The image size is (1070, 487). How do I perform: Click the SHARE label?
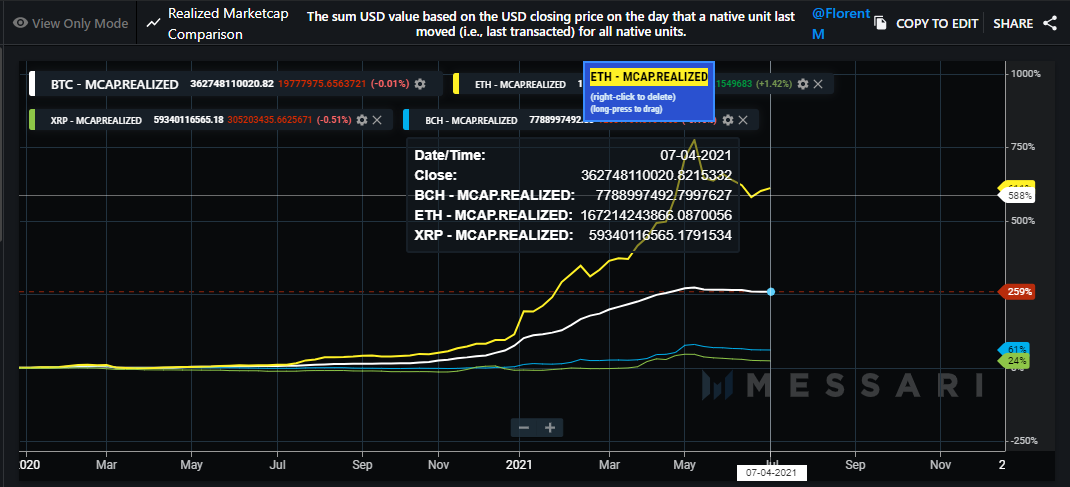[1013, 24]
